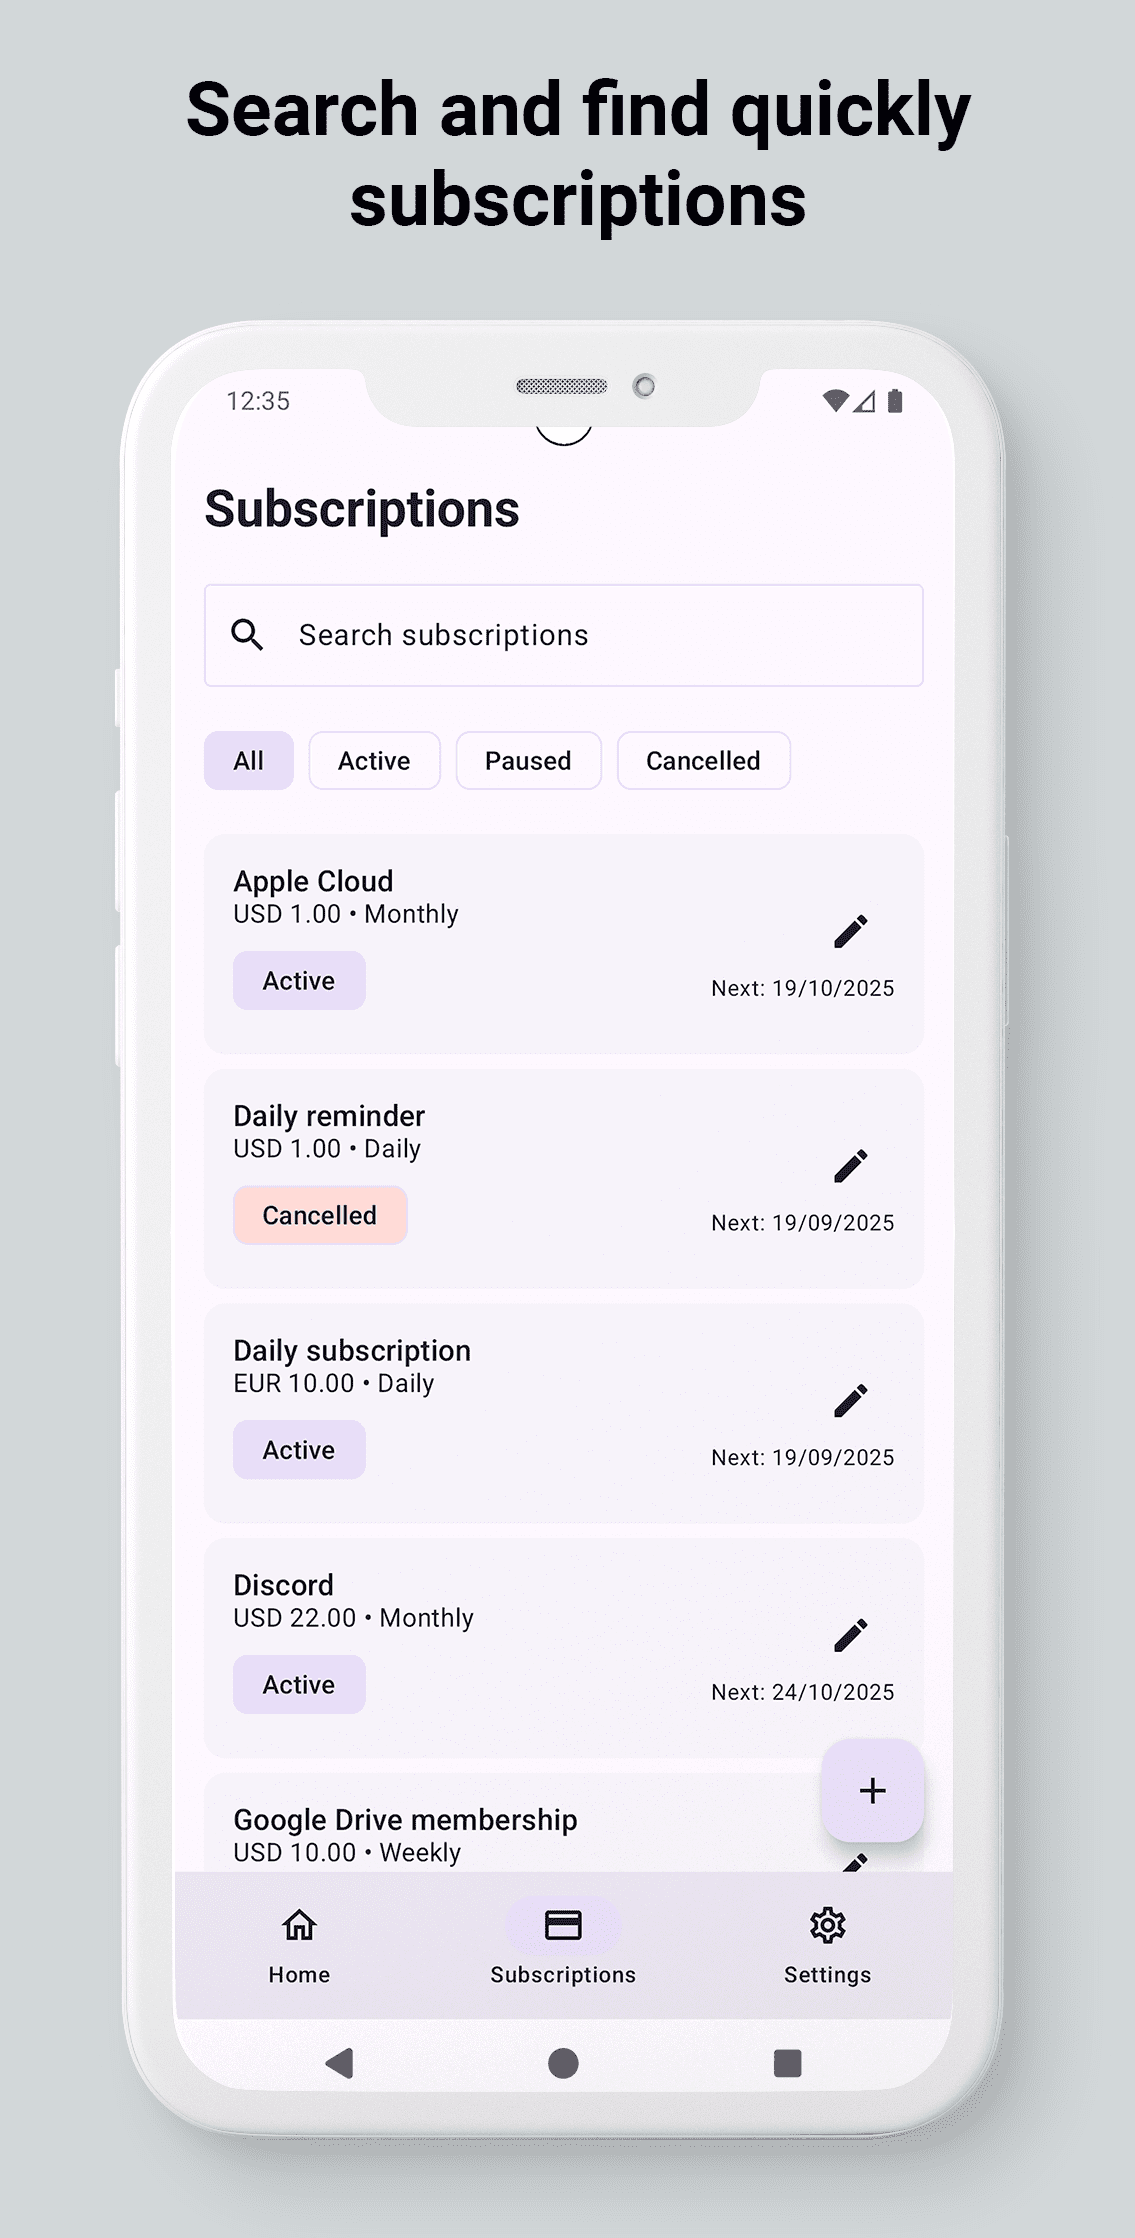Tap the Cancelled status badge on Daily reminder
This screenshot has width=1135, height=2238.
tap(320, 1216)
